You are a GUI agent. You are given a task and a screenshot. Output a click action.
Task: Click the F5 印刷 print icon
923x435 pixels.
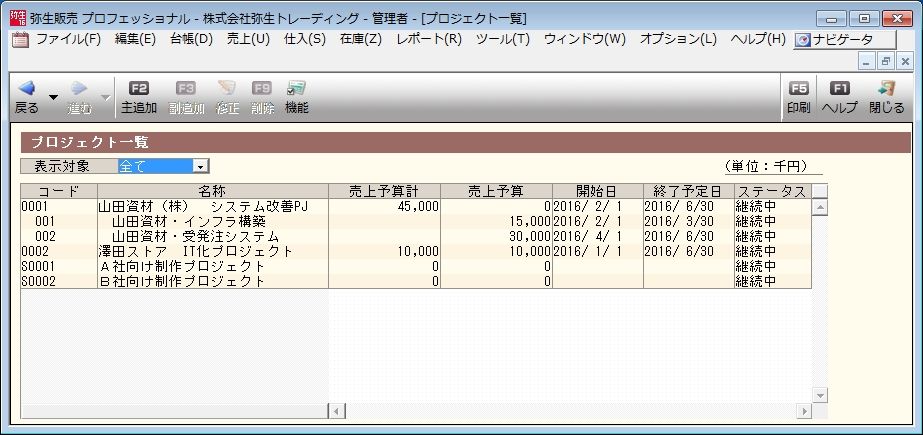pyautogui.click(x=798, y=98)
